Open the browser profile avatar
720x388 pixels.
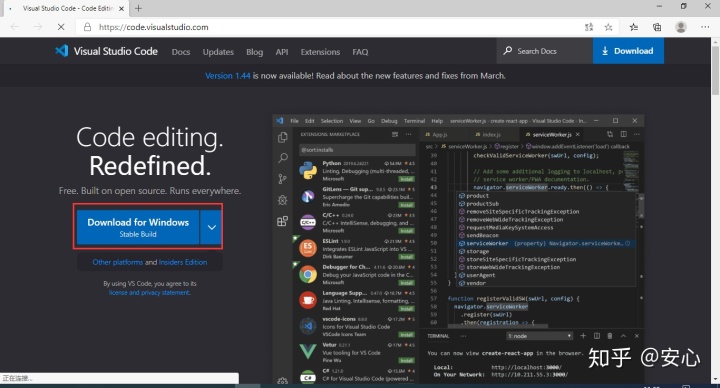(x=681, y=27)
